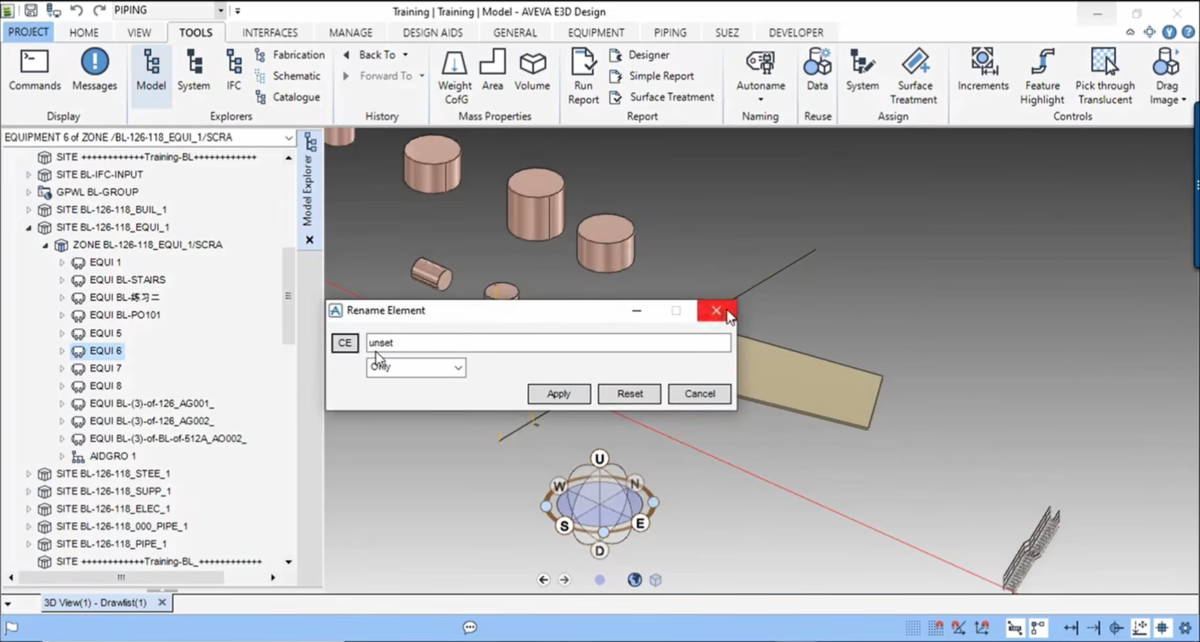Open Simple Report
Viewport: 1200px width, 642px height.
coord(652,76)
